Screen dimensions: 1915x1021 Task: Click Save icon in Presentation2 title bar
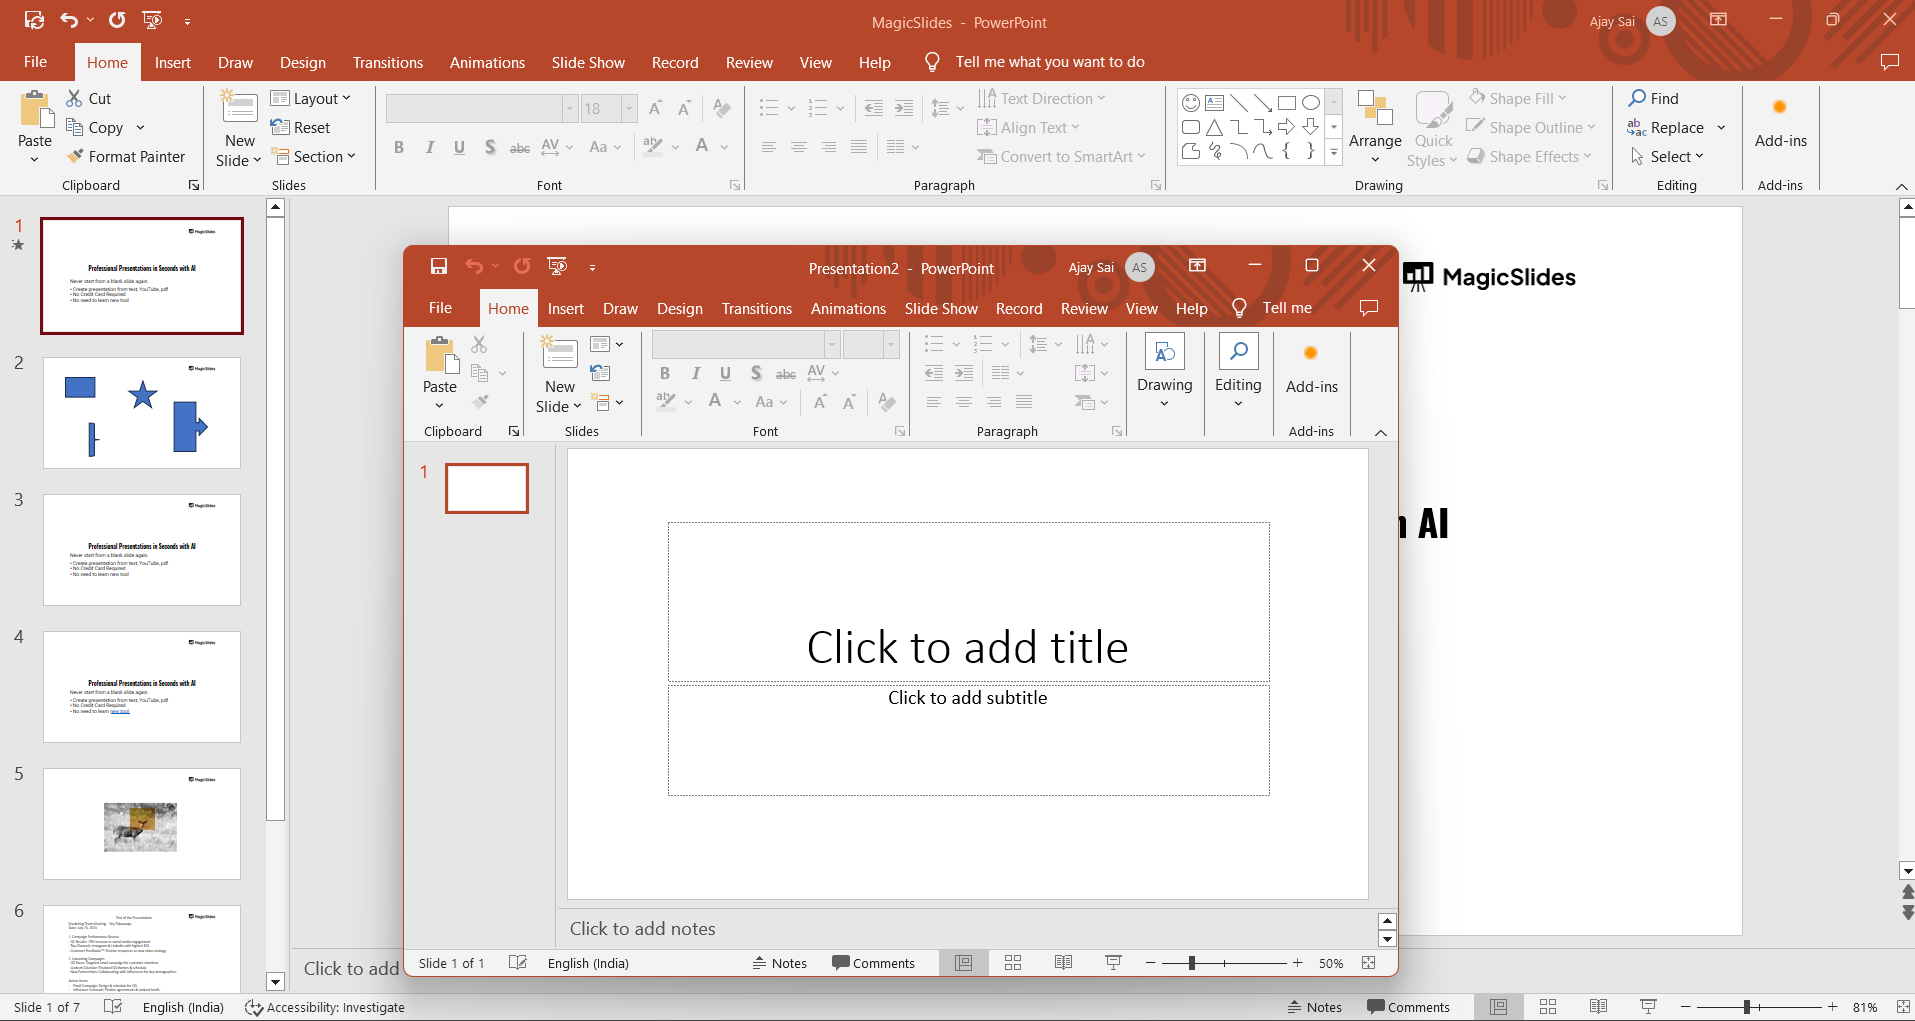(x=439, y=266)
